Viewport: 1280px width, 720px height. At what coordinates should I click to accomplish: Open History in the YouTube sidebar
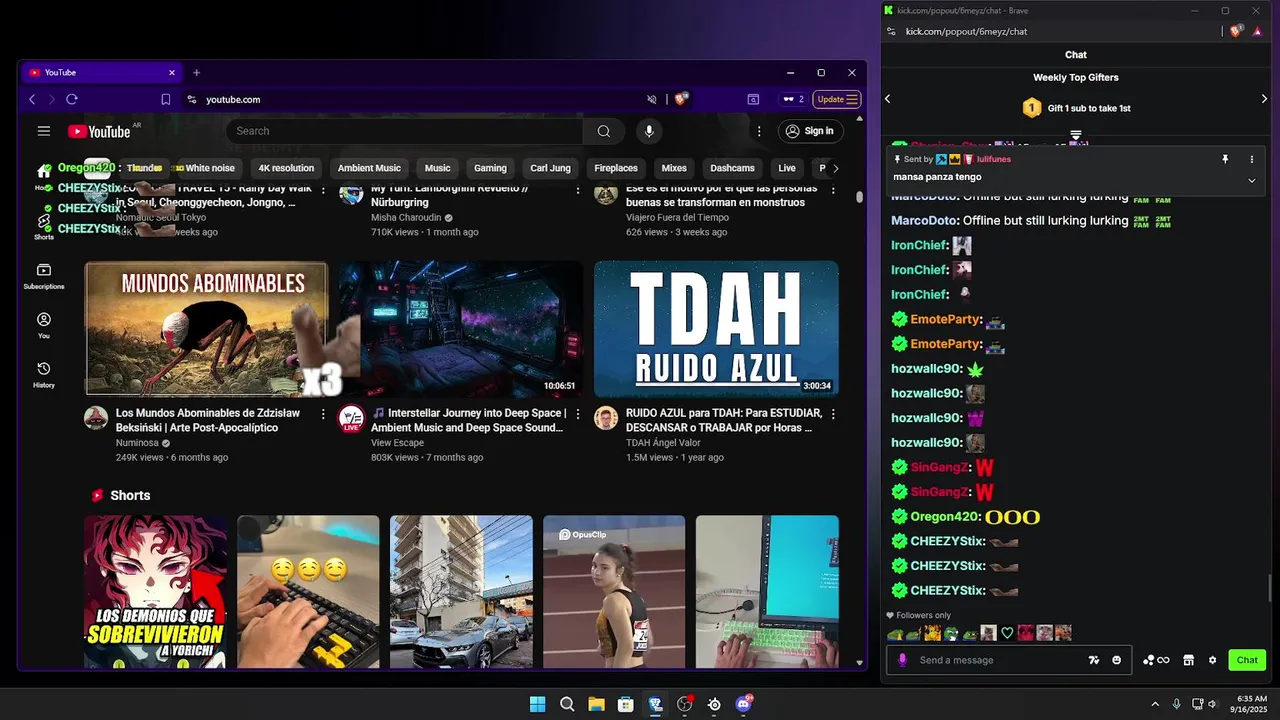44,375
